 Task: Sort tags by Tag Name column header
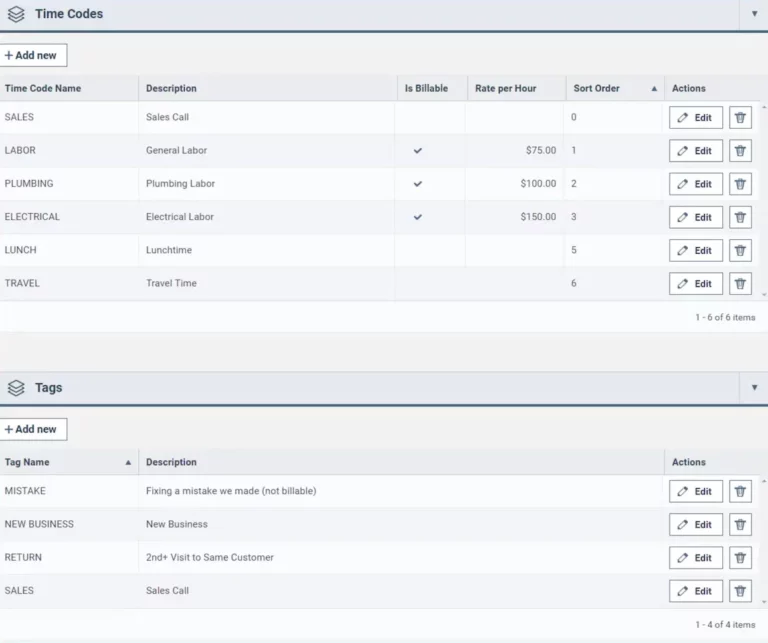tap(27, 462)
